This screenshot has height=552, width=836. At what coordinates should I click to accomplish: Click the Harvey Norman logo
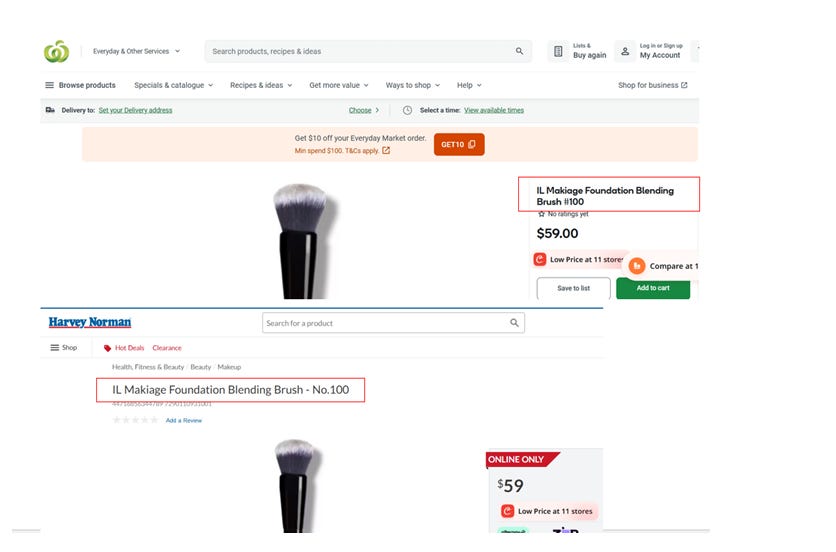90,322
